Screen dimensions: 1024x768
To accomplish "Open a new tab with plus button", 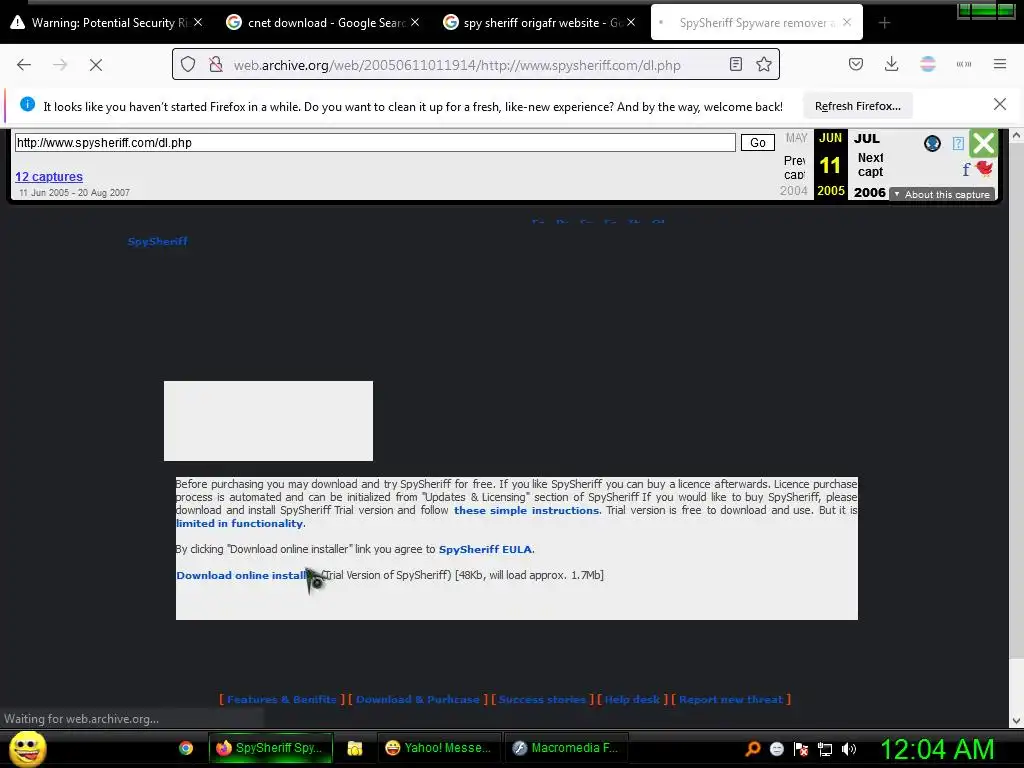I will pyautogui.click(x=884, y=23).
